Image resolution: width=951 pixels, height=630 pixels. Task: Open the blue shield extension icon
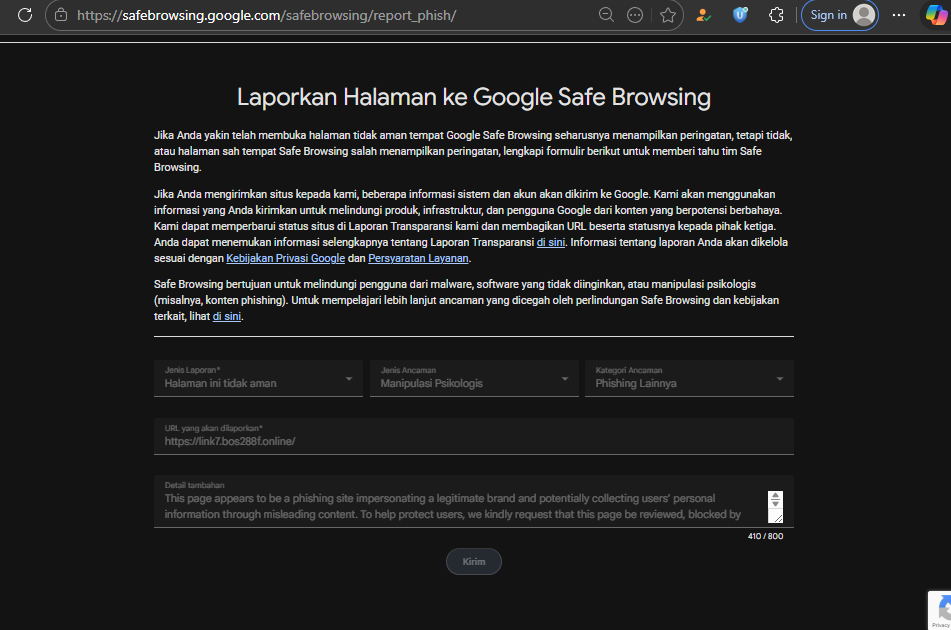point(740,15)
